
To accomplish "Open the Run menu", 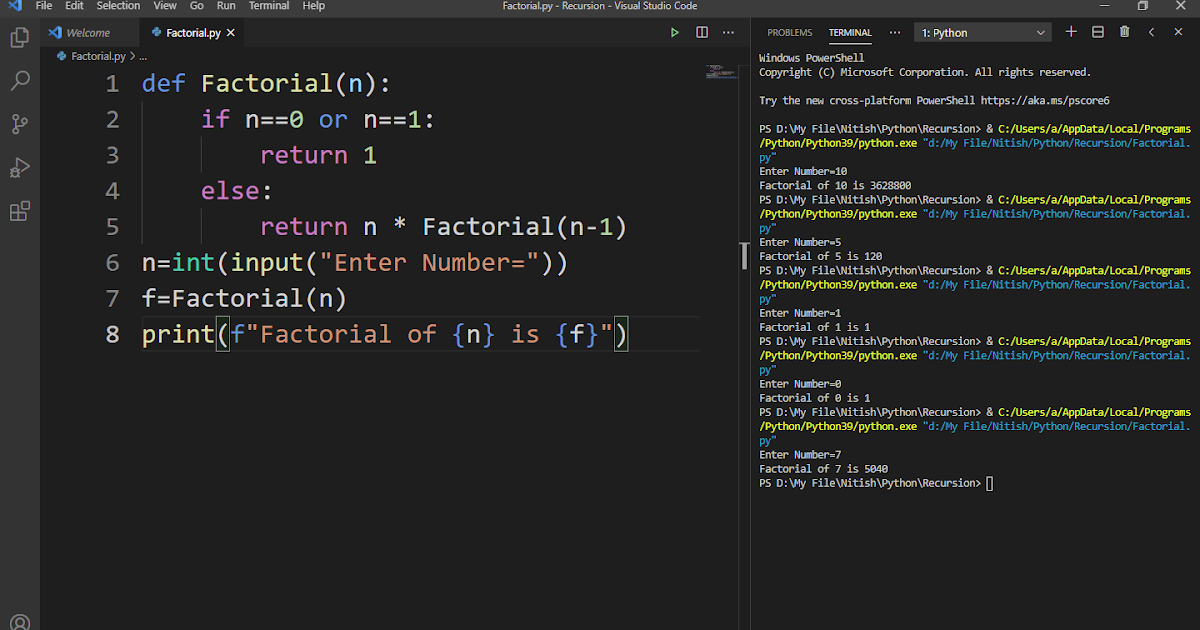I will [x=226, y=6].
